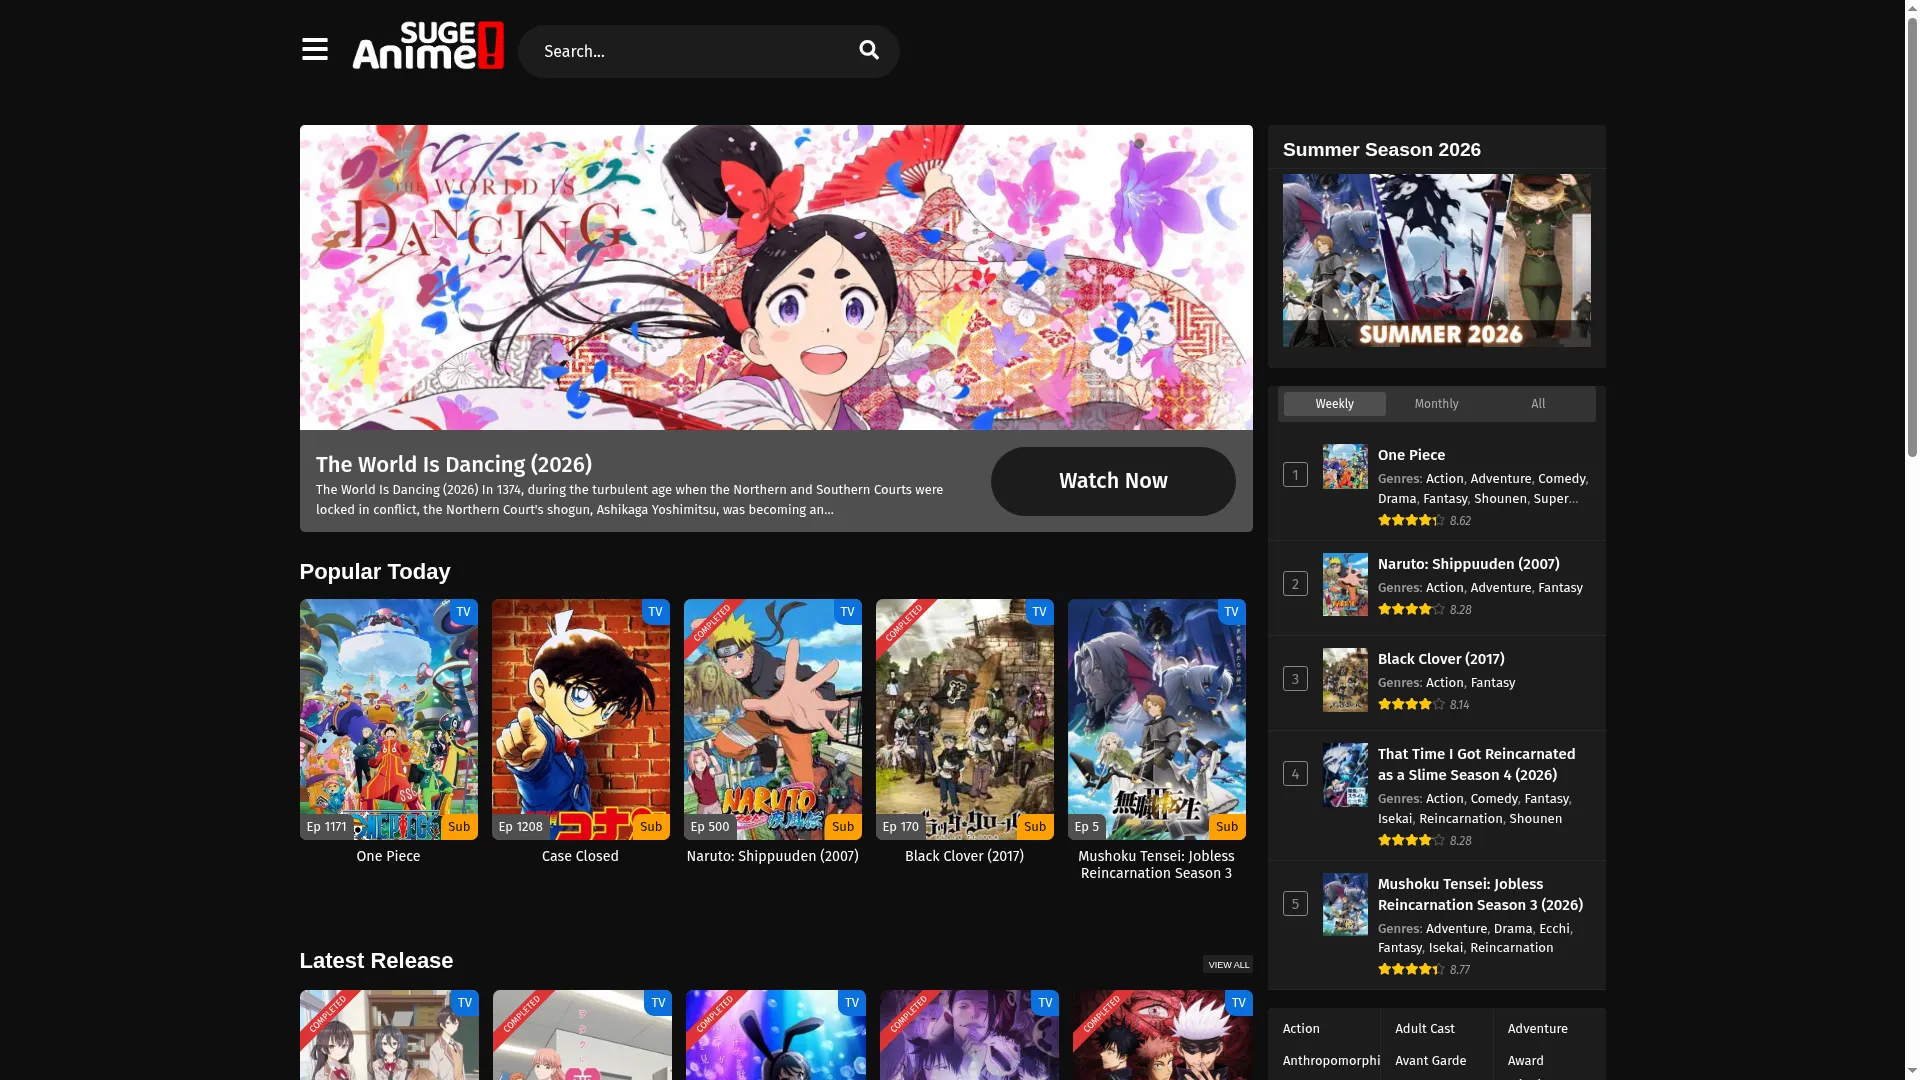Click the Ecchi genre under Mushoku Tensei ranking

(1554, 929)
